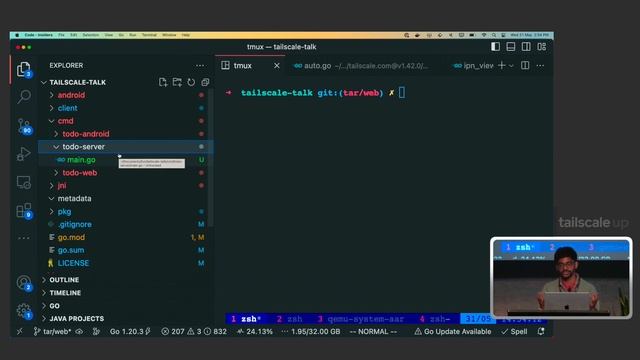Switch to the ipn_view tab
The width and height of the screenshot is (640, 360).
[x=473, y=66]
